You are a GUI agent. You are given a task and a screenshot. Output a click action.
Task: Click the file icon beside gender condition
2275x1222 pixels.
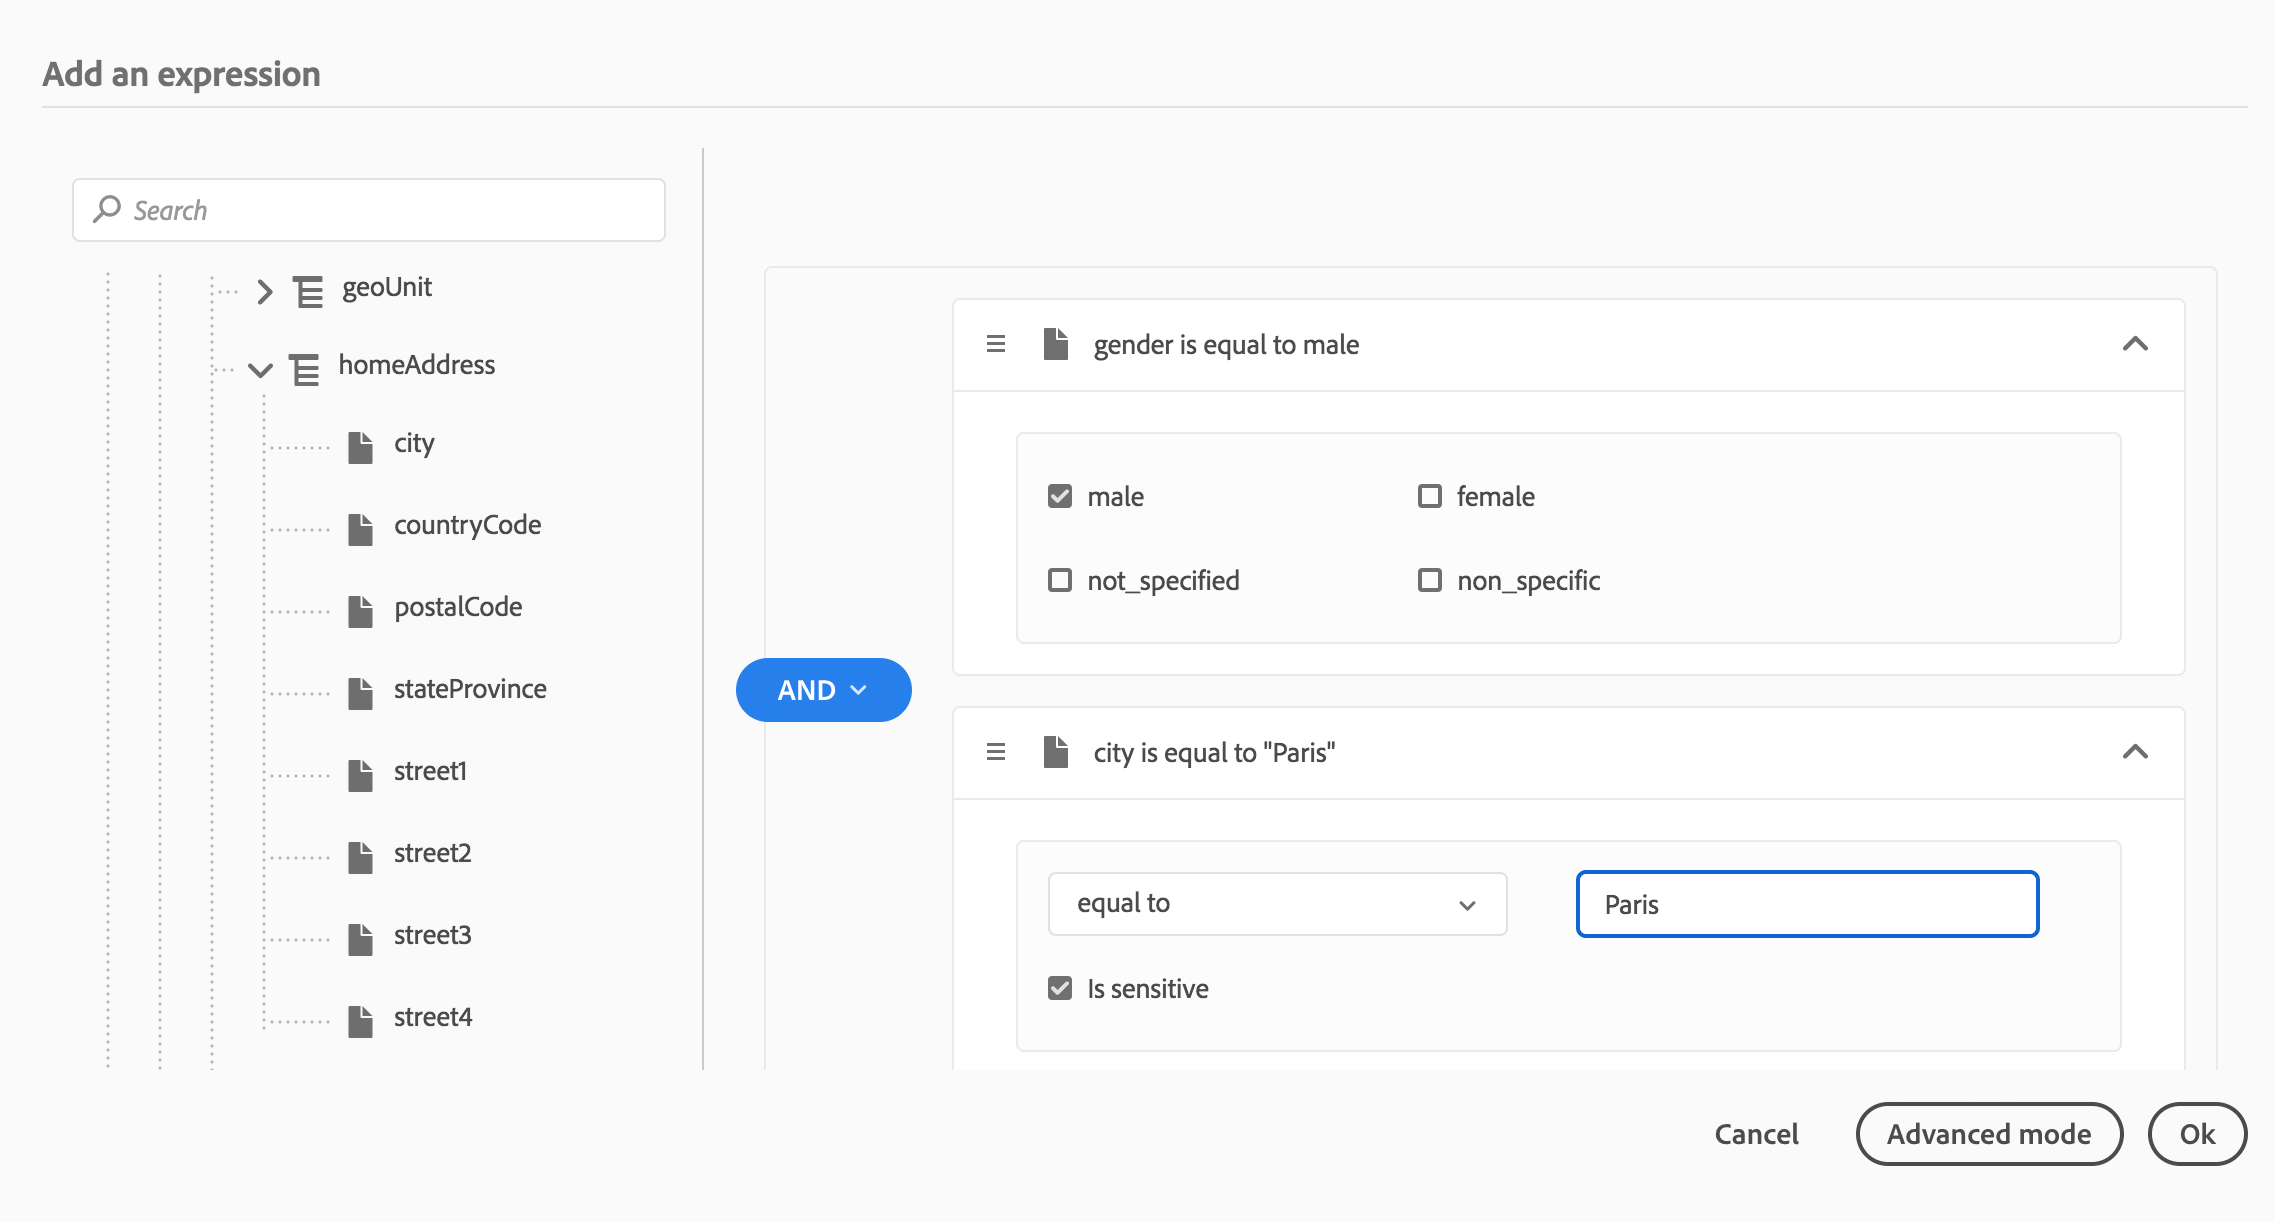pyautogui.click(x=1055, y=344)
